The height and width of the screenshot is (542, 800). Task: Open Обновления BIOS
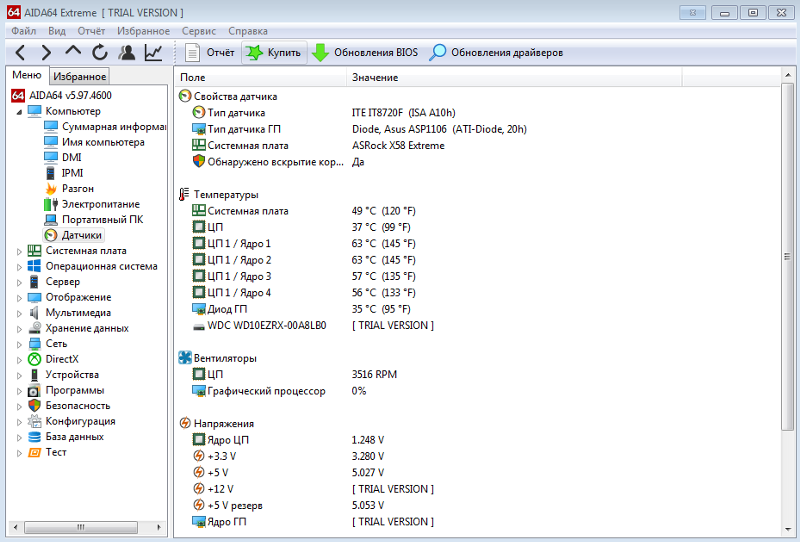364,52
